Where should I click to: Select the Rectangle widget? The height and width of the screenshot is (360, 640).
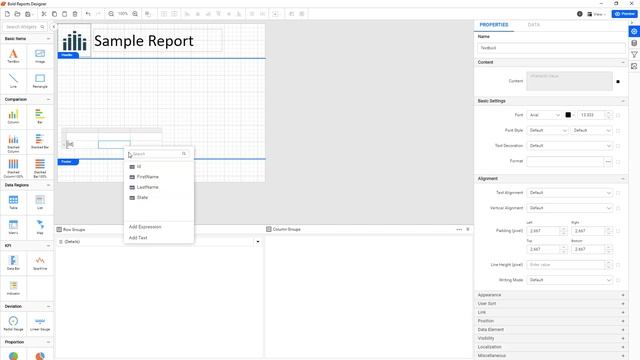point(40,80)
